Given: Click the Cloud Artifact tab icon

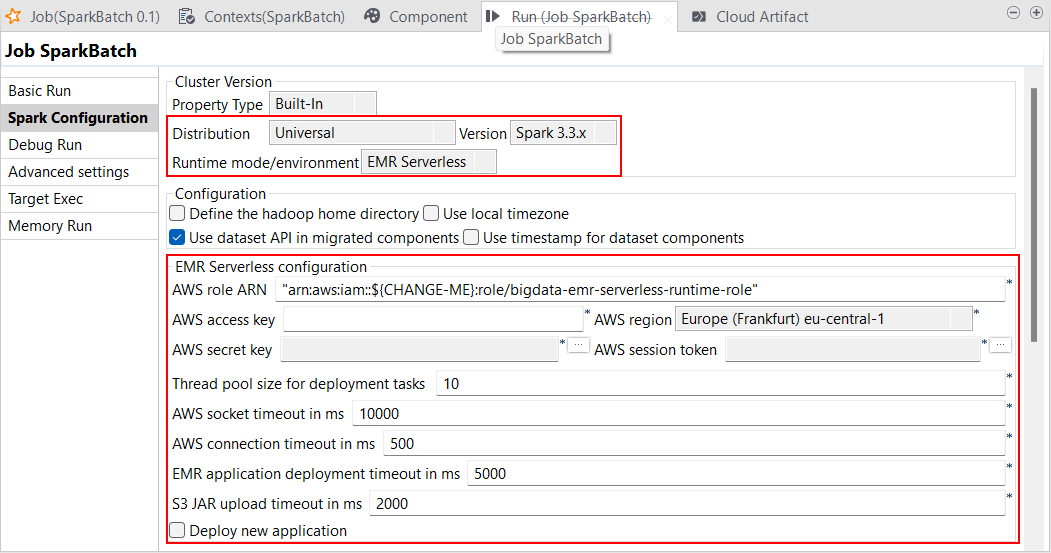Looking at the screenshot, I should pyautogui.click(x=699, y=16).
